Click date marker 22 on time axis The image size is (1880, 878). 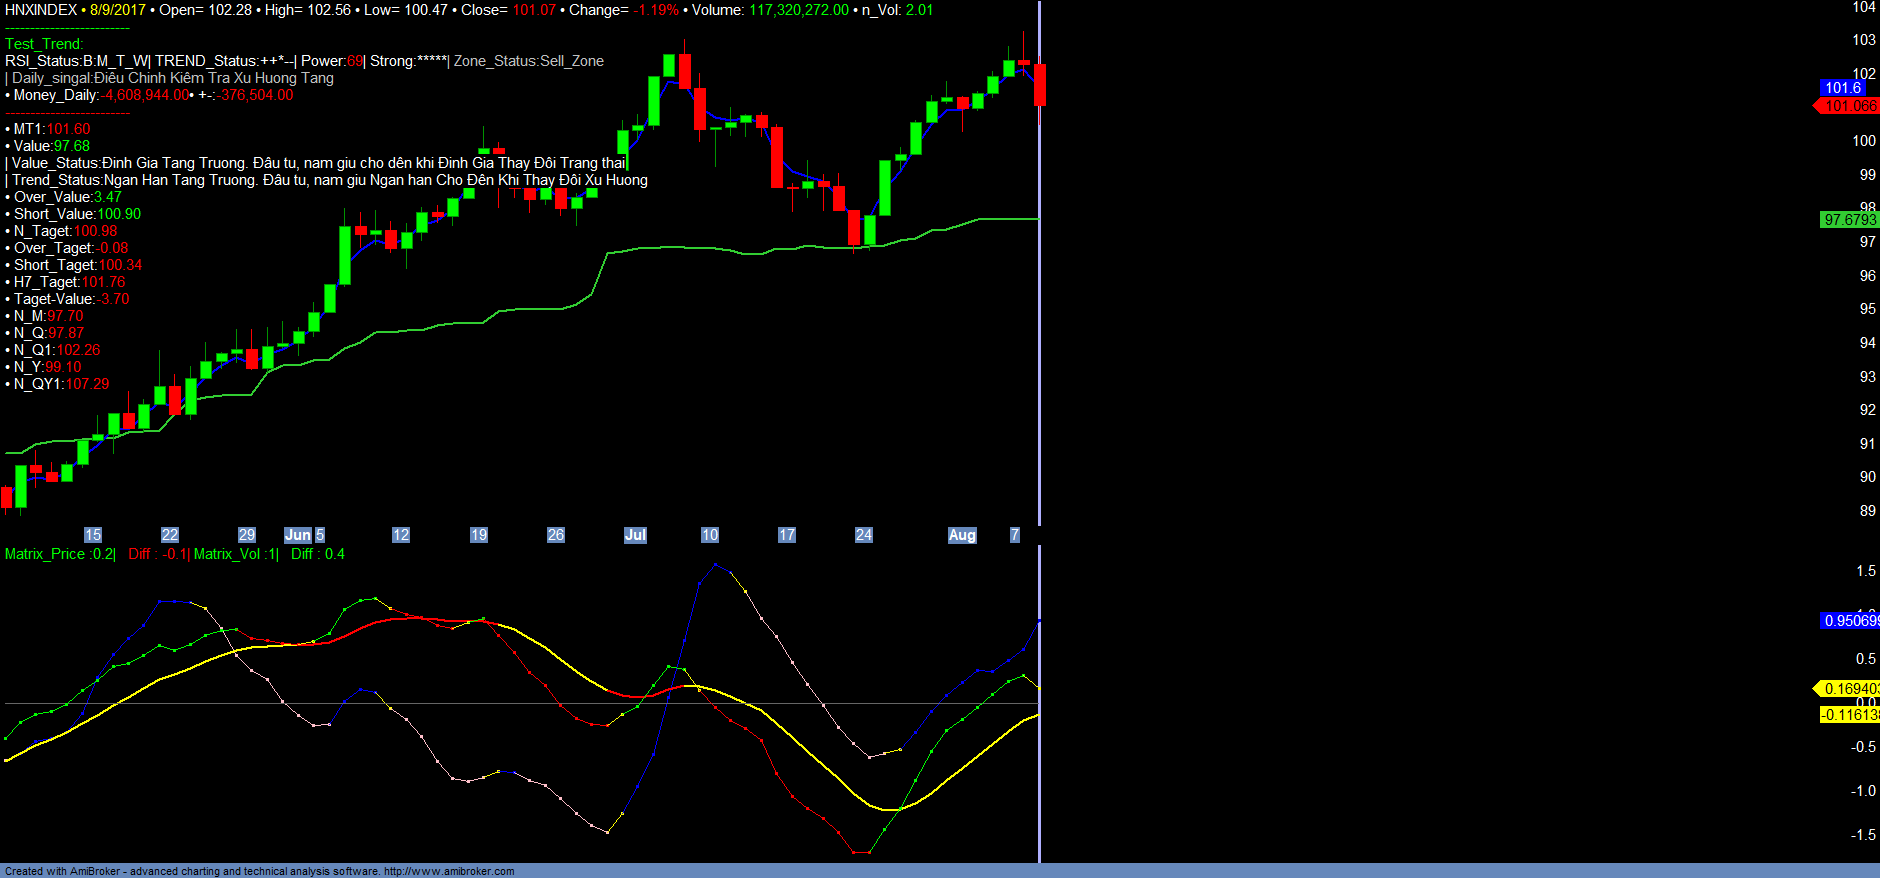click(x=170, y=535)
